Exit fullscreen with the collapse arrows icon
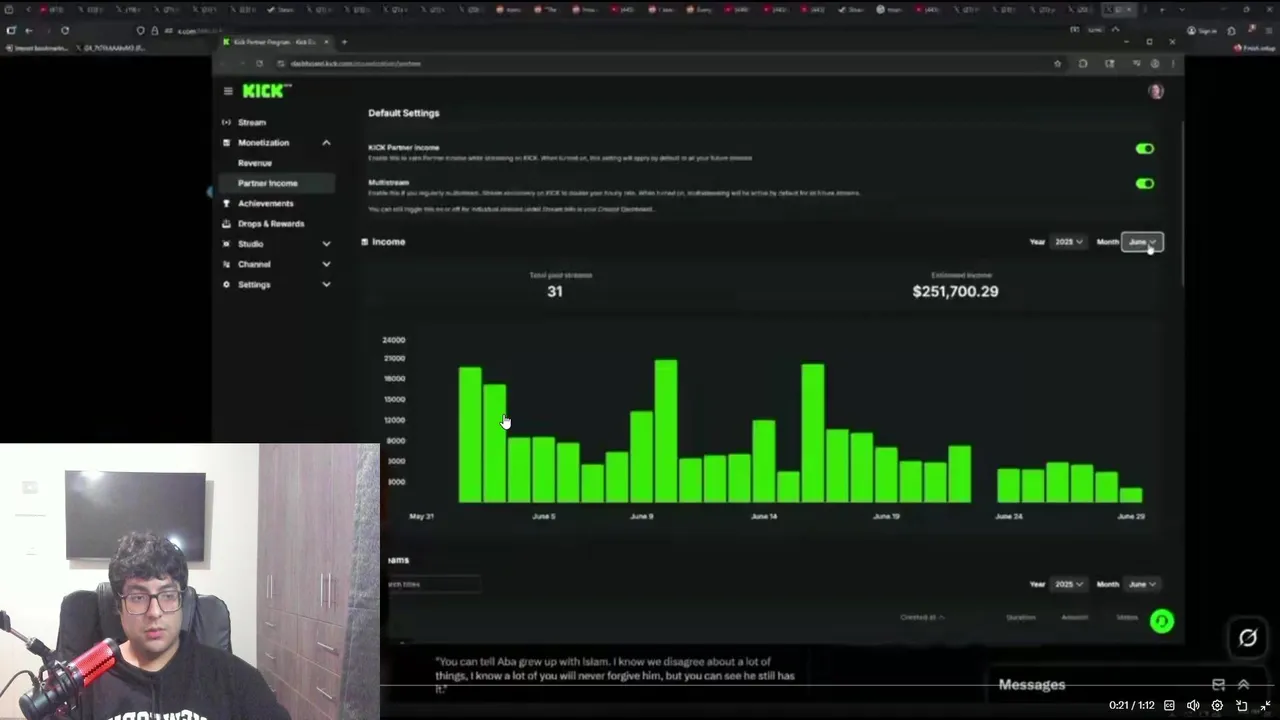Screen dimensions: 1280x720 click(x=1265, y=705)
